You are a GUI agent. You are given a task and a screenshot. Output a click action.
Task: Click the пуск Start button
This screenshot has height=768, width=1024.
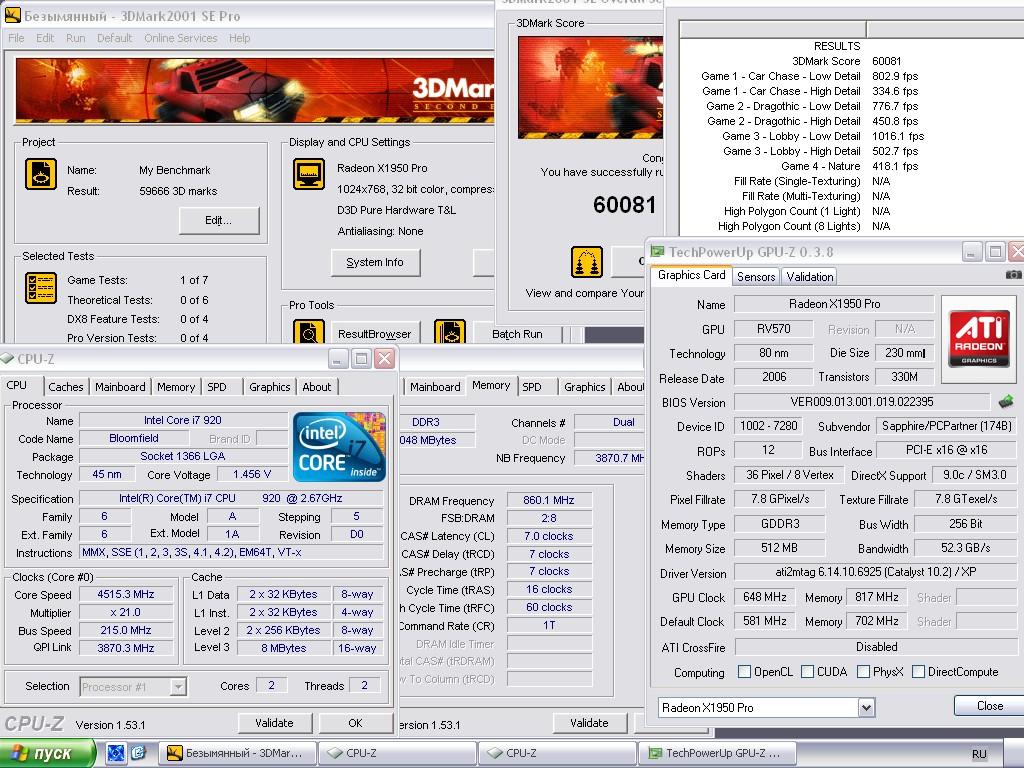click(48, 753)
